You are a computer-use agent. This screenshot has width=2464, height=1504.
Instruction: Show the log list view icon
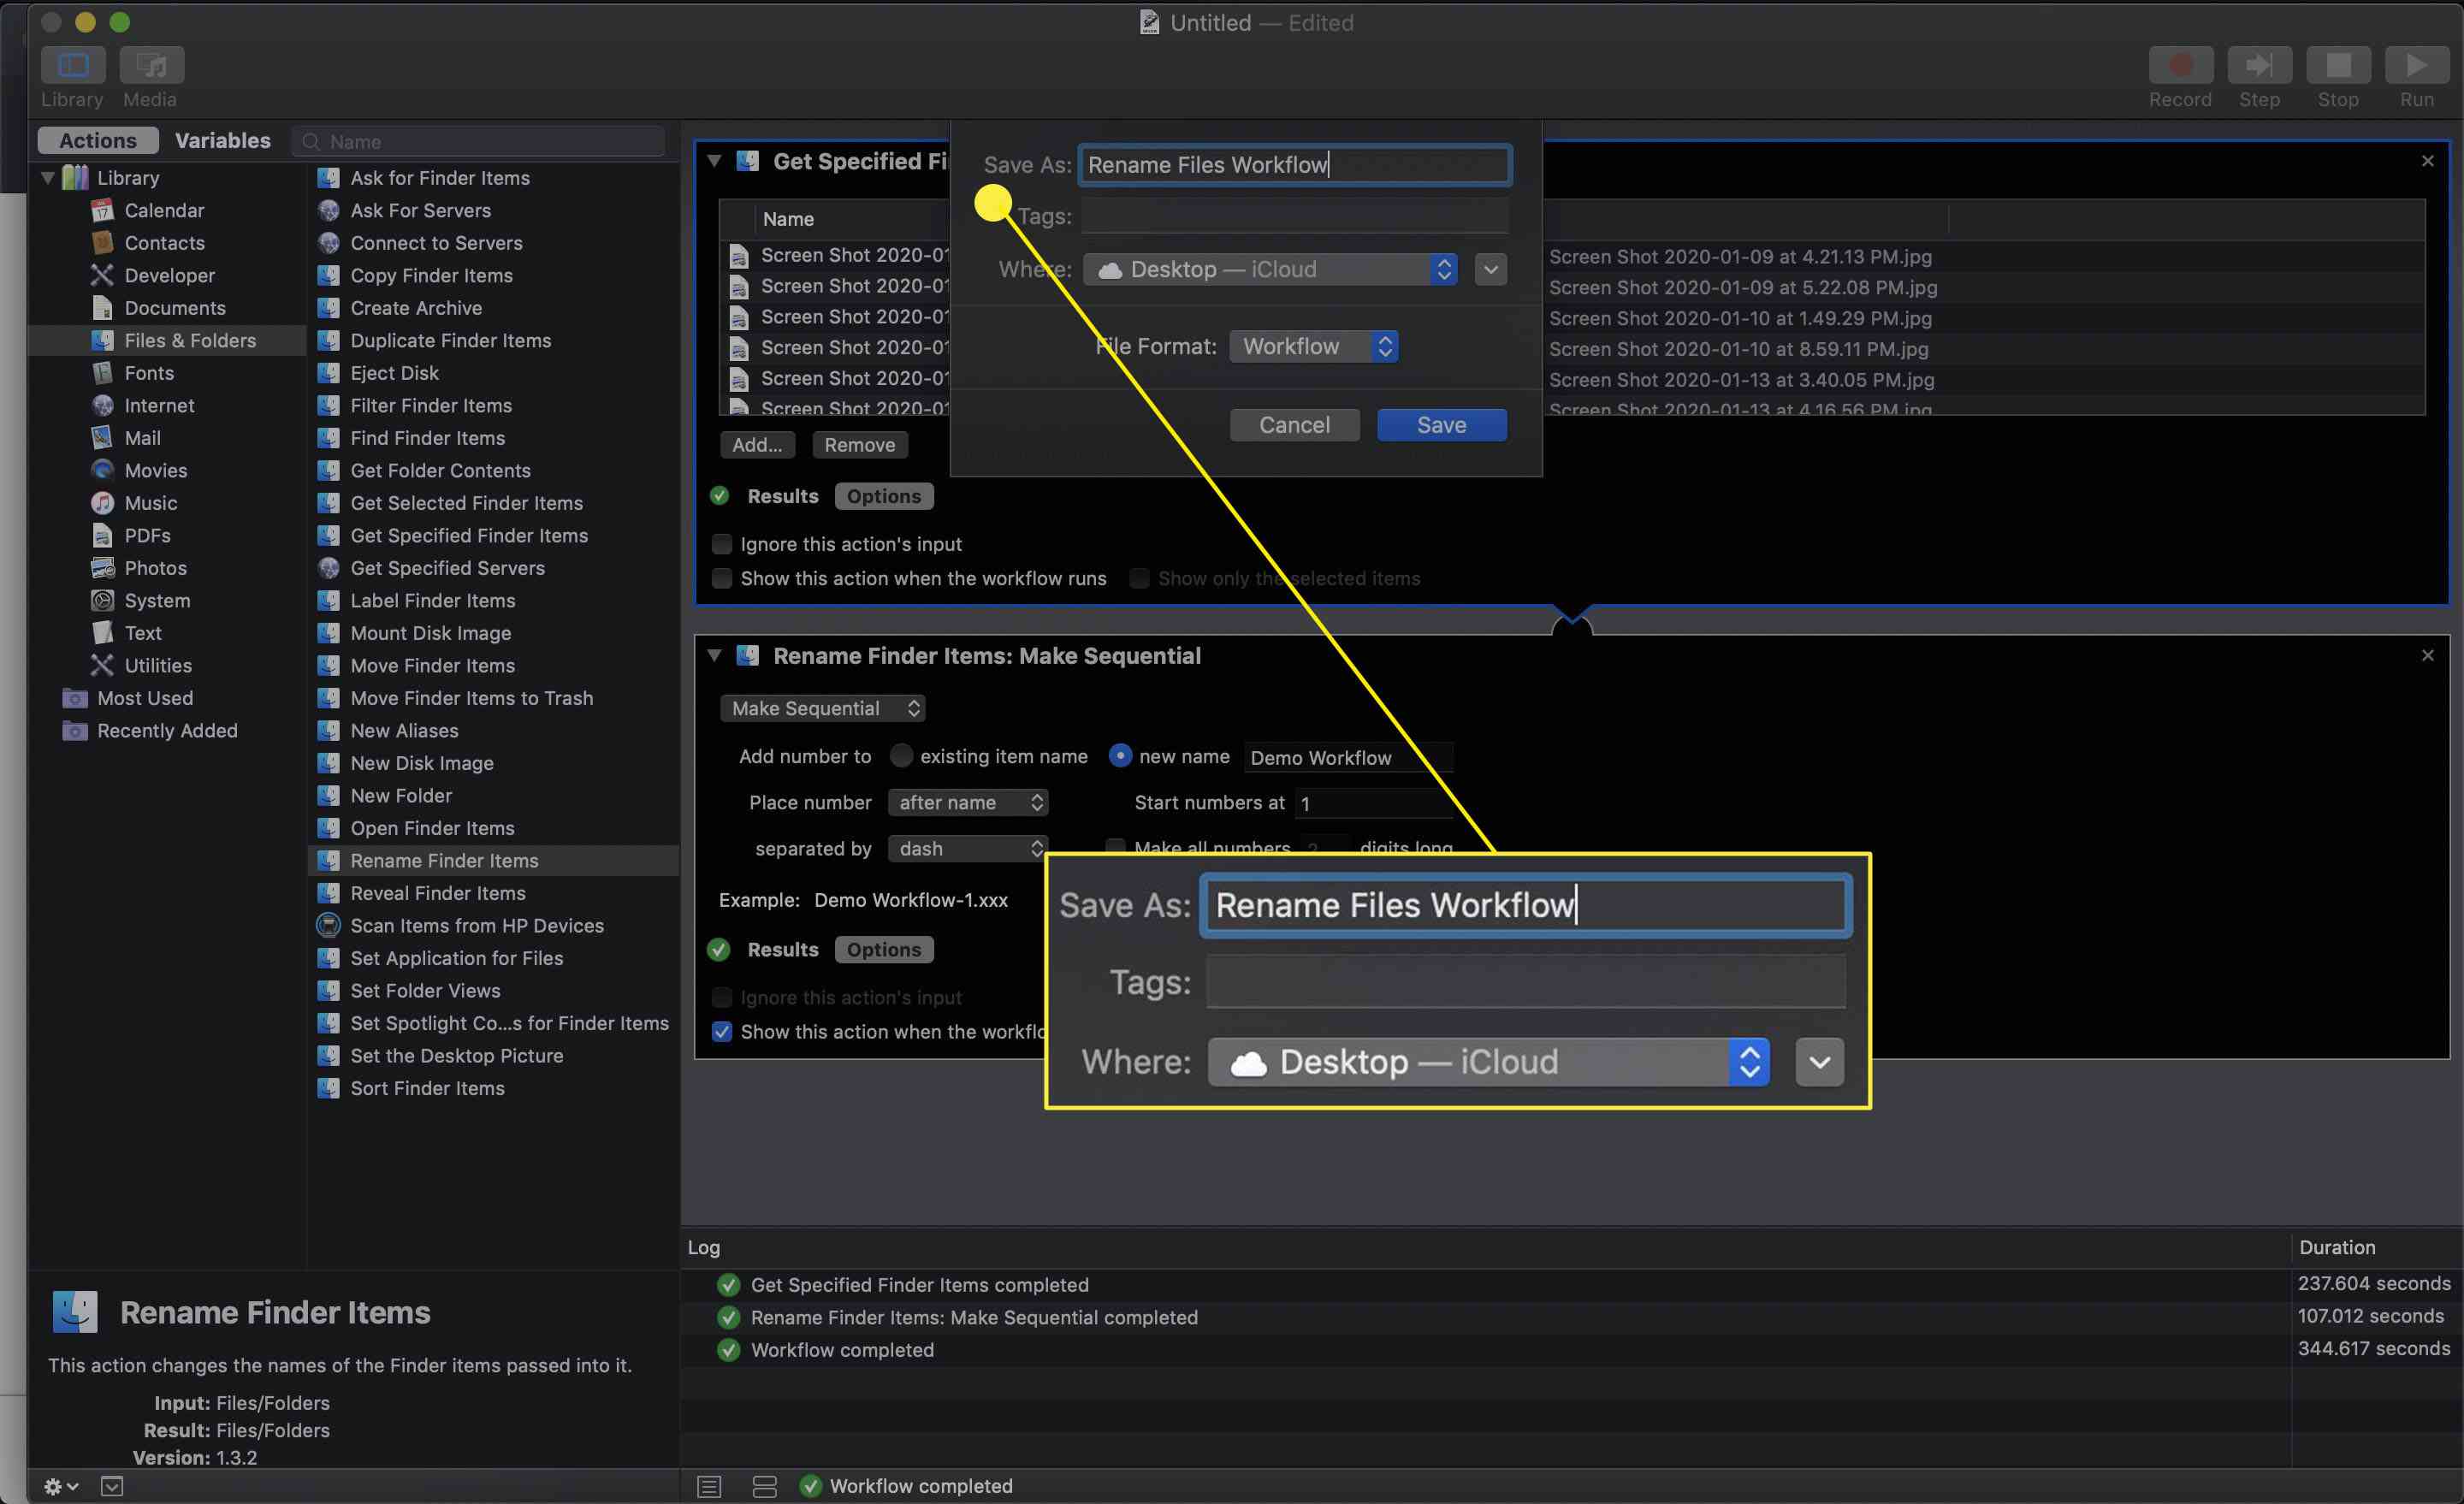(x=709, y=1486)
